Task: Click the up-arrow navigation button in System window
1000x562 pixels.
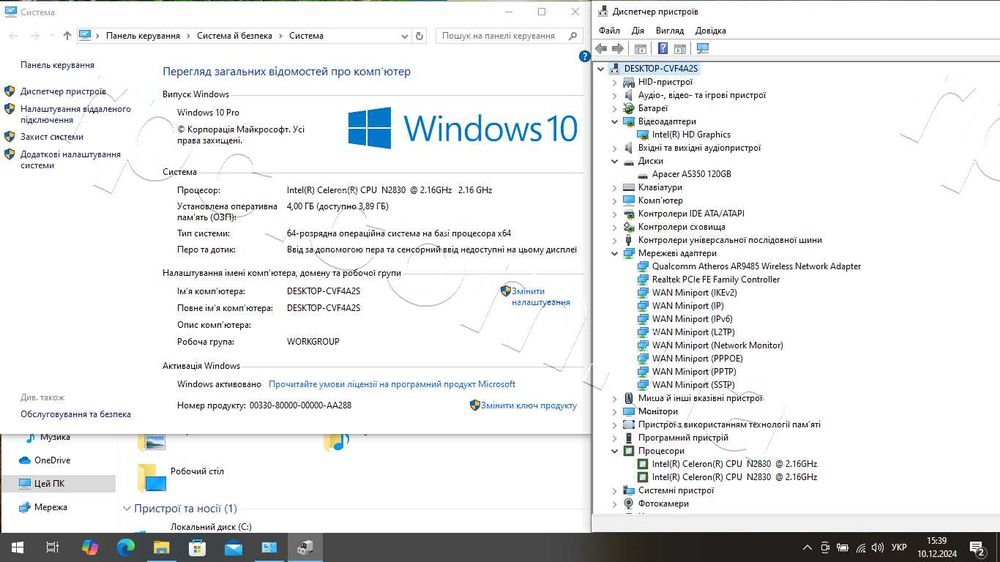Action: tap(67, 36)
